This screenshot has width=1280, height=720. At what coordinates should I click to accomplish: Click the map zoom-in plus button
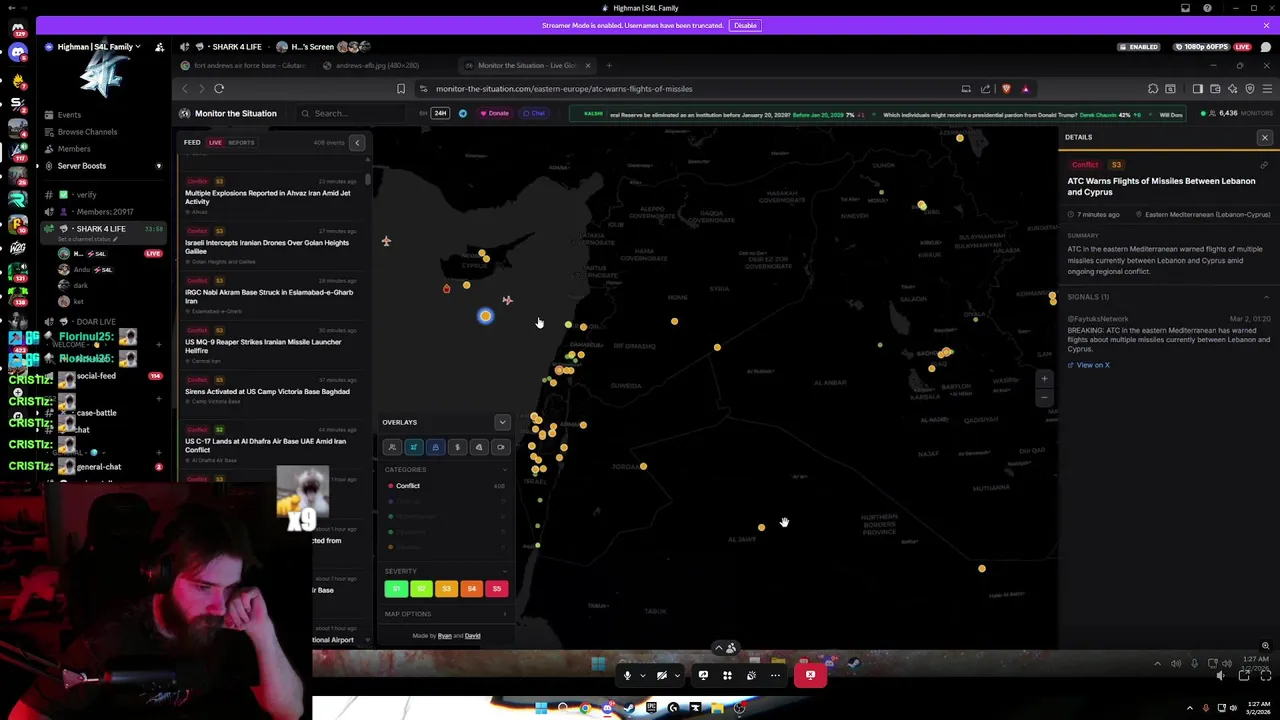(x=1044, y=379)
